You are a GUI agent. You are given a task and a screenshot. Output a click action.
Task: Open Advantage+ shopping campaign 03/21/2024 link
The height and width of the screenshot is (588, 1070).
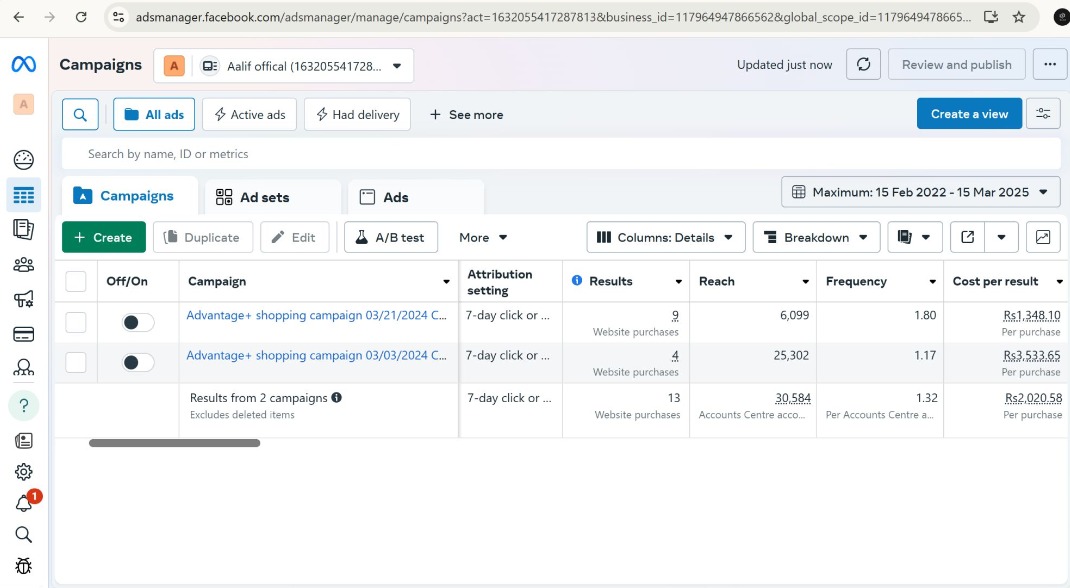(x=315, y=315)
